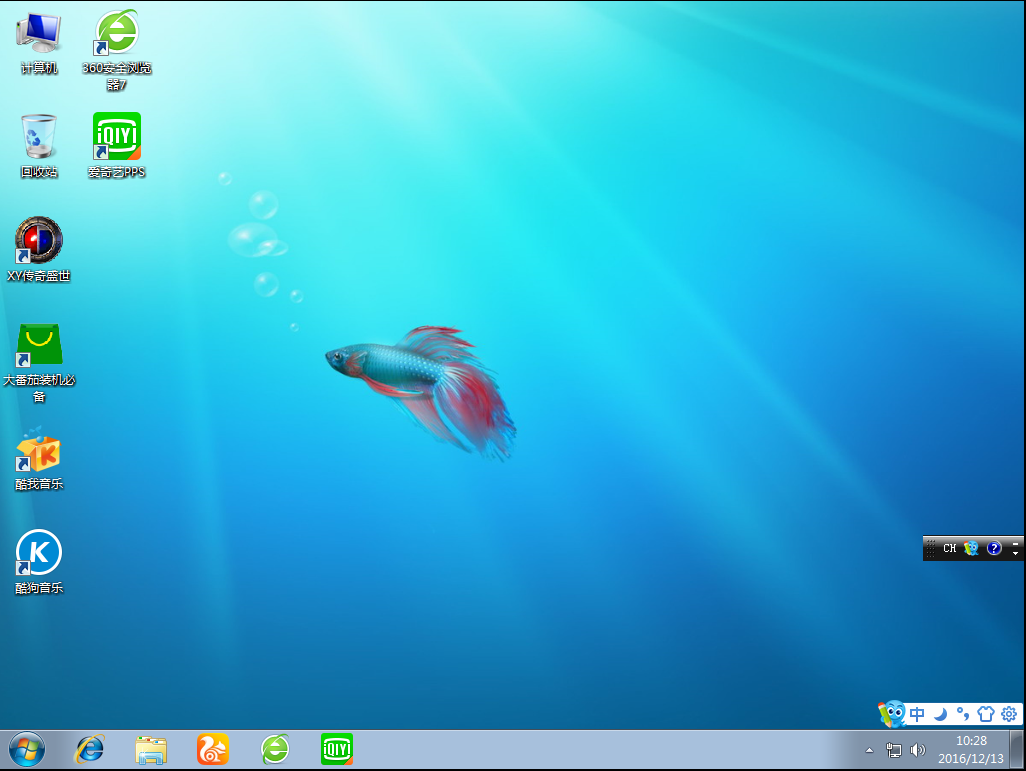This screenshot has height=771, width=1026.
Task: Select the 爱奇艺PPS desktop shortcut
Action: point(116,146)
